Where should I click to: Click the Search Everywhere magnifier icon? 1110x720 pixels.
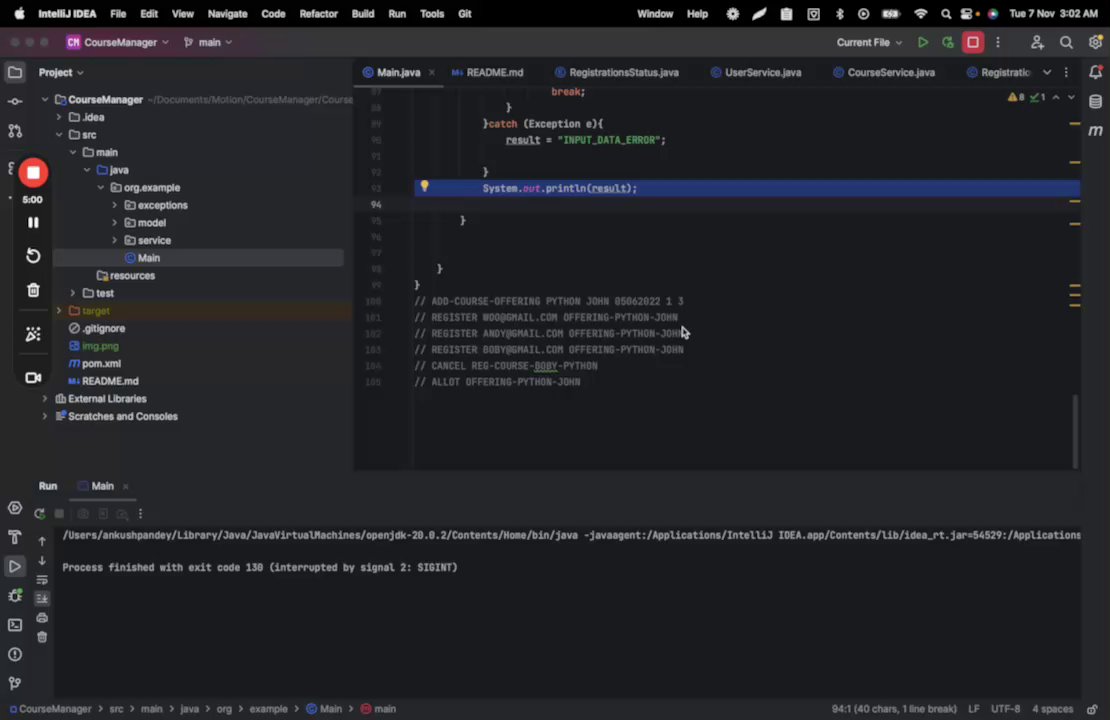tap(1066, 42)
